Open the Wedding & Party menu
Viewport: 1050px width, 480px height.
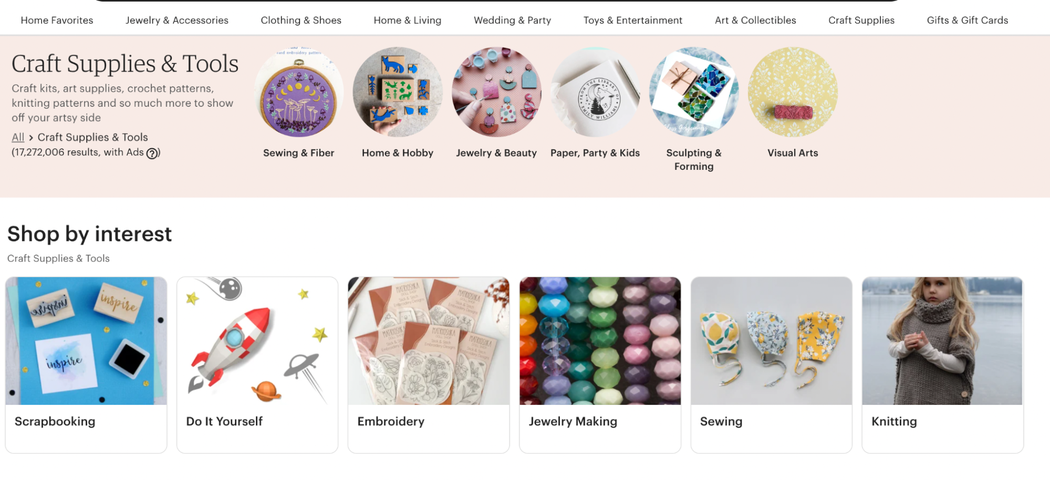click(512, 20)
